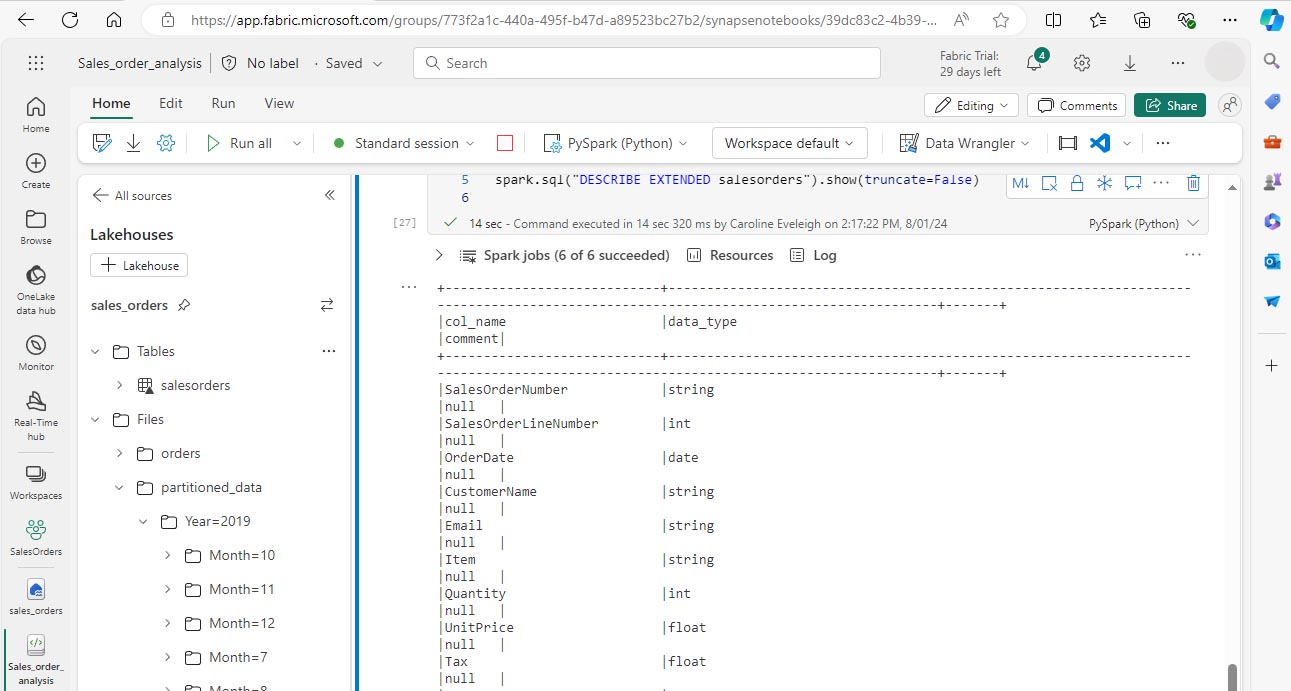1291x691 pixels.
Task: Open Standard session dropdown
Action: pyautogui.click(x=405, y=143)
